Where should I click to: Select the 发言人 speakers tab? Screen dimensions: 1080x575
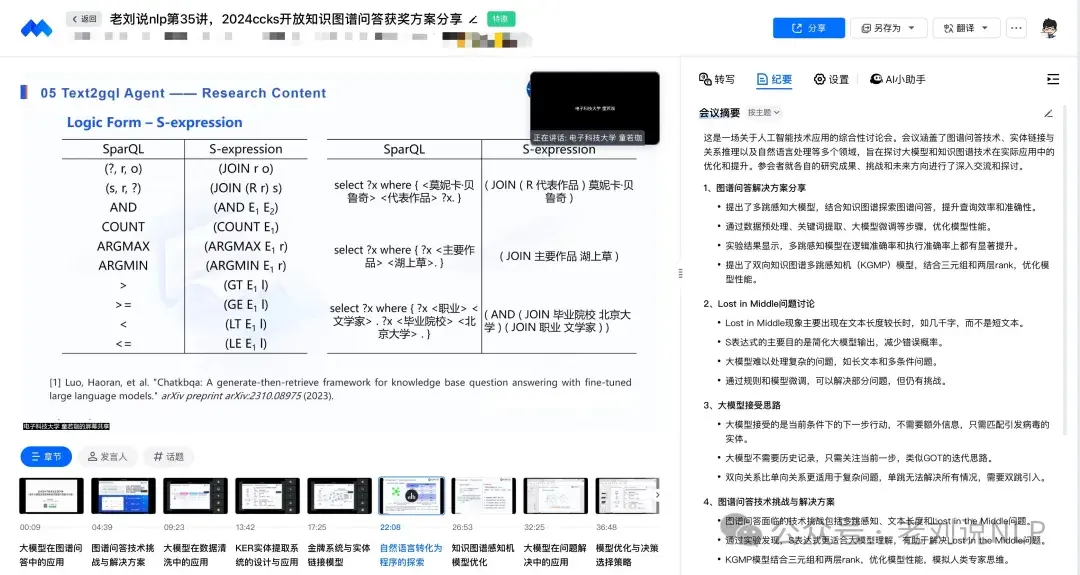coord(107,457)
